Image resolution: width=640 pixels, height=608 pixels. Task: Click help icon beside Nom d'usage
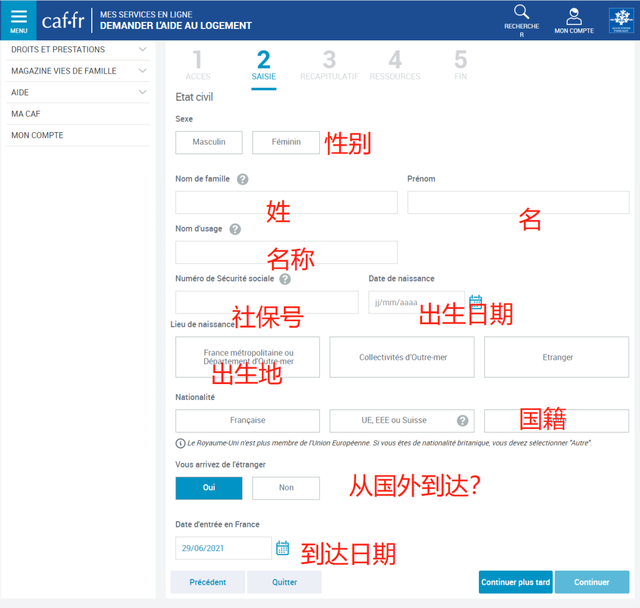tap(235, 229)
